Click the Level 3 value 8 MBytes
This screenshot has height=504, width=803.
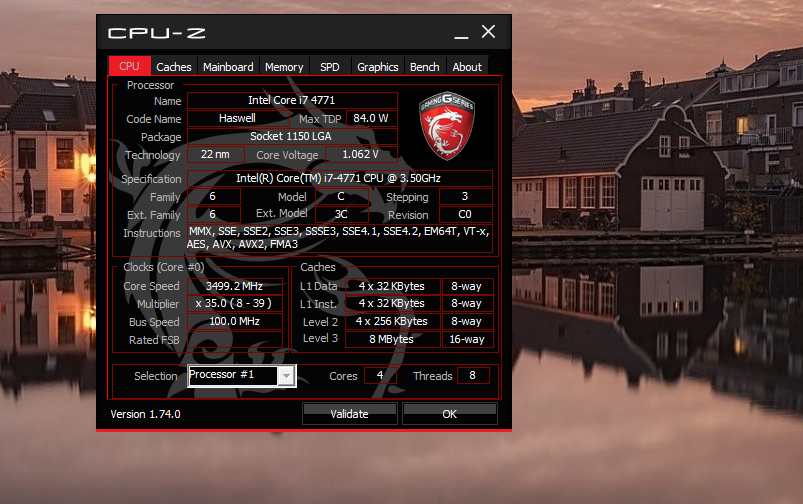click(x=392, y=339)
